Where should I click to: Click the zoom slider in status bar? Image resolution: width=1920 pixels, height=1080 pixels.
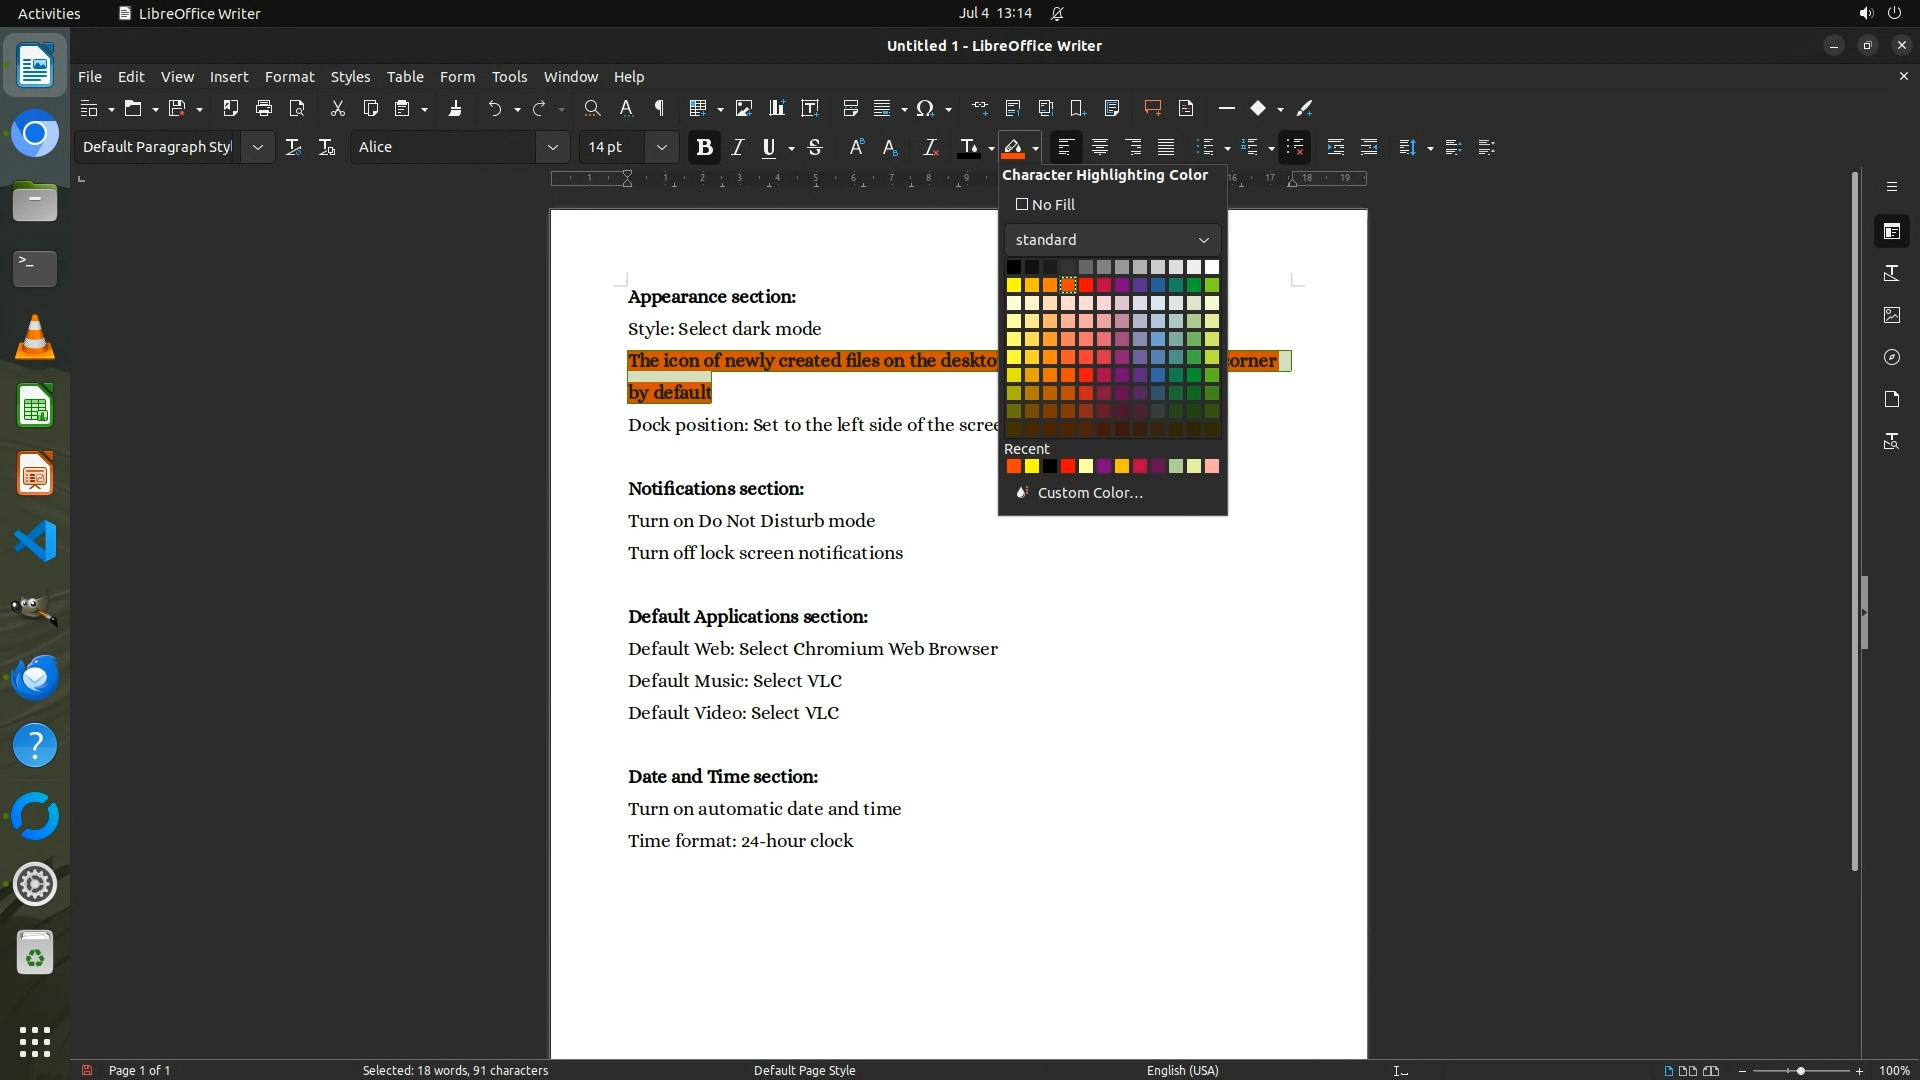point(1800,1071)
